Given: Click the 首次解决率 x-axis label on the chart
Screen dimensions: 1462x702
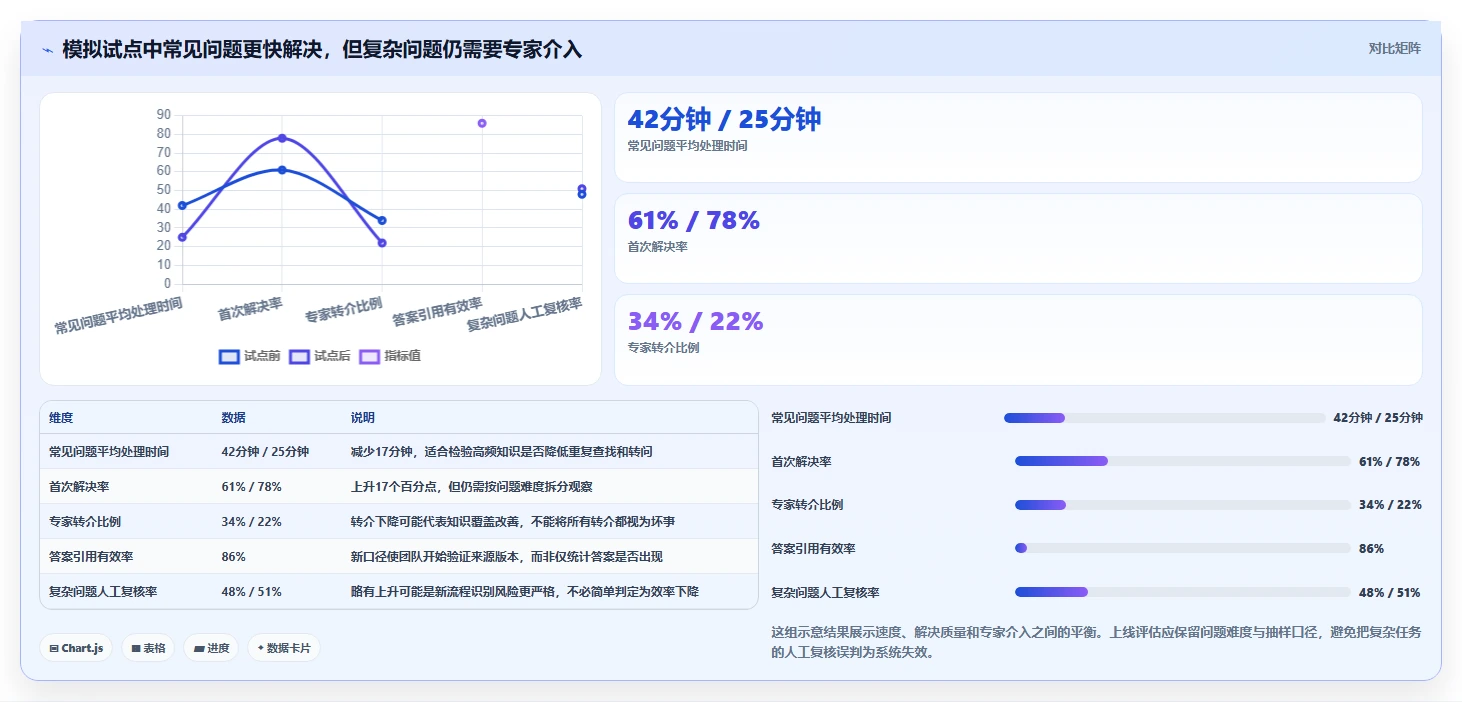Looking at the screenshot, I should tap(250, 308).
